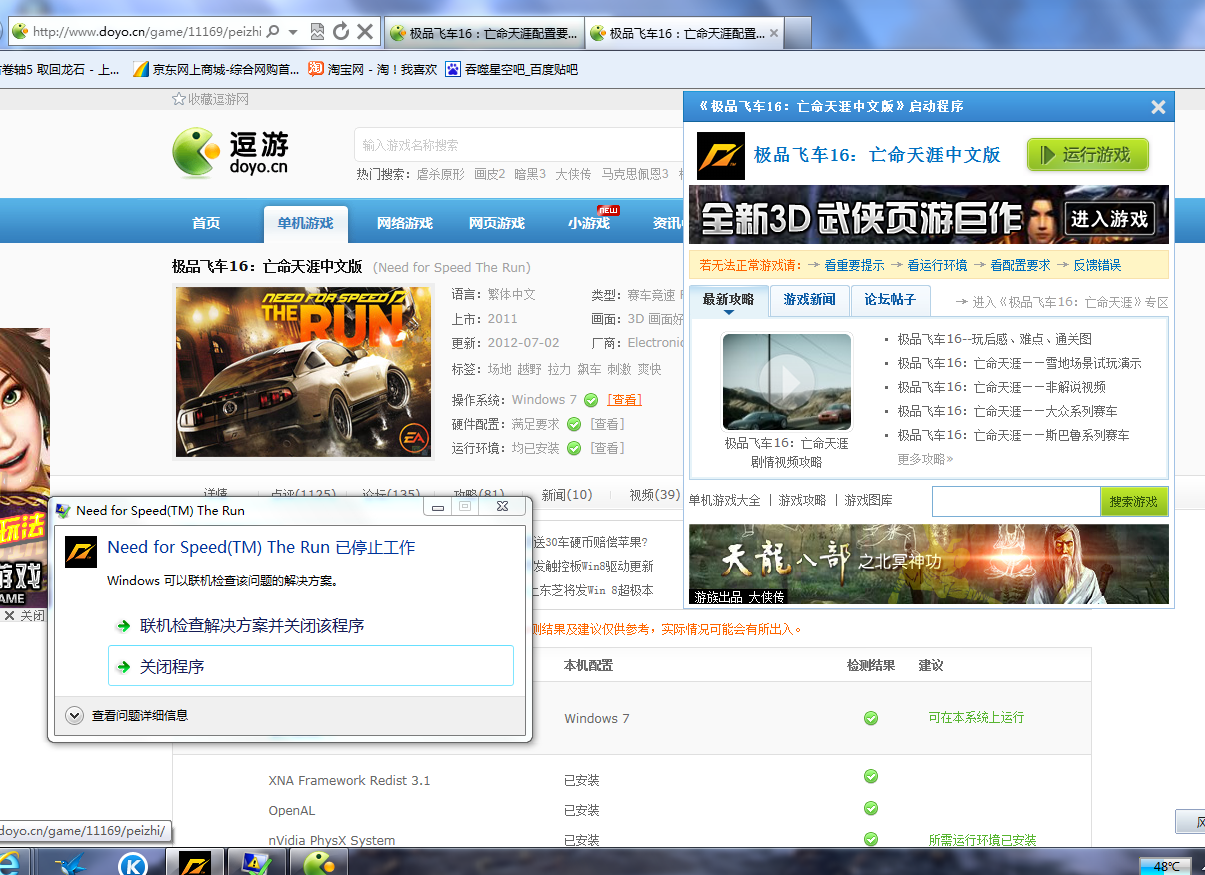Click 查看 link next to 运行环境
The width and height of the screenshot is (1205, 875).
(x=607, y=448)
